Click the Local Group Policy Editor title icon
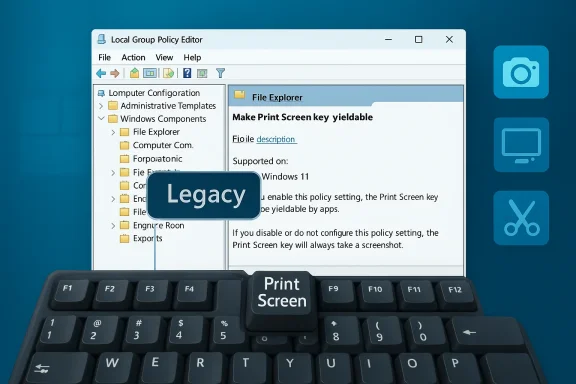The height and width of the screenshot is (384, 576). 102,39
